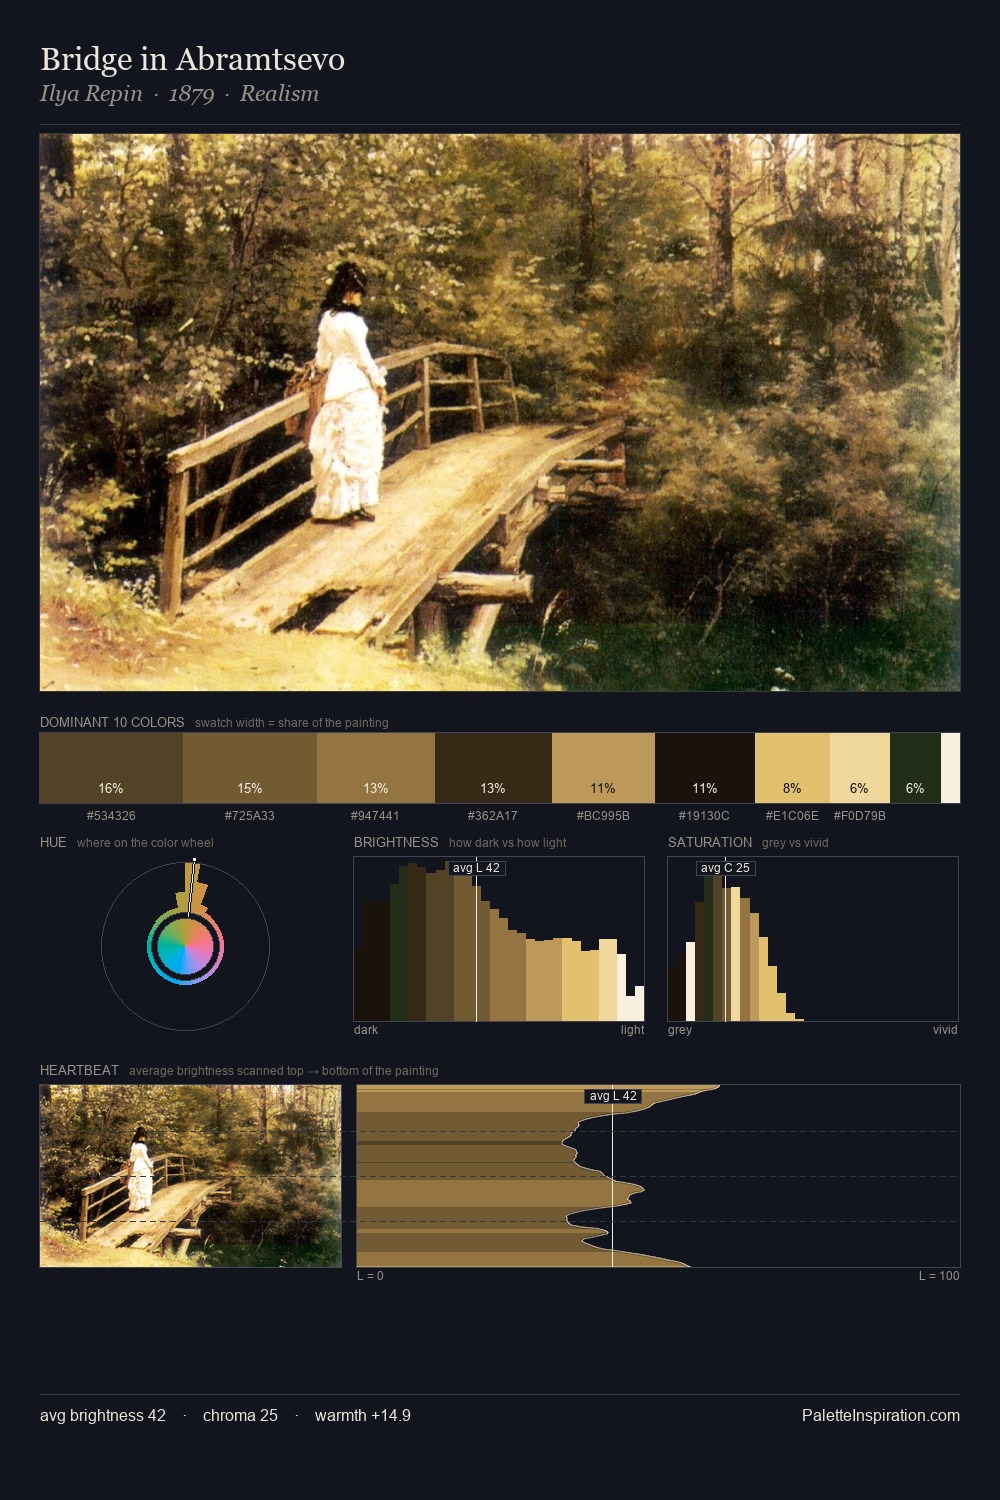
Task: Click the small painting thumbnail in Heartbeat section
Action: 190,1176
